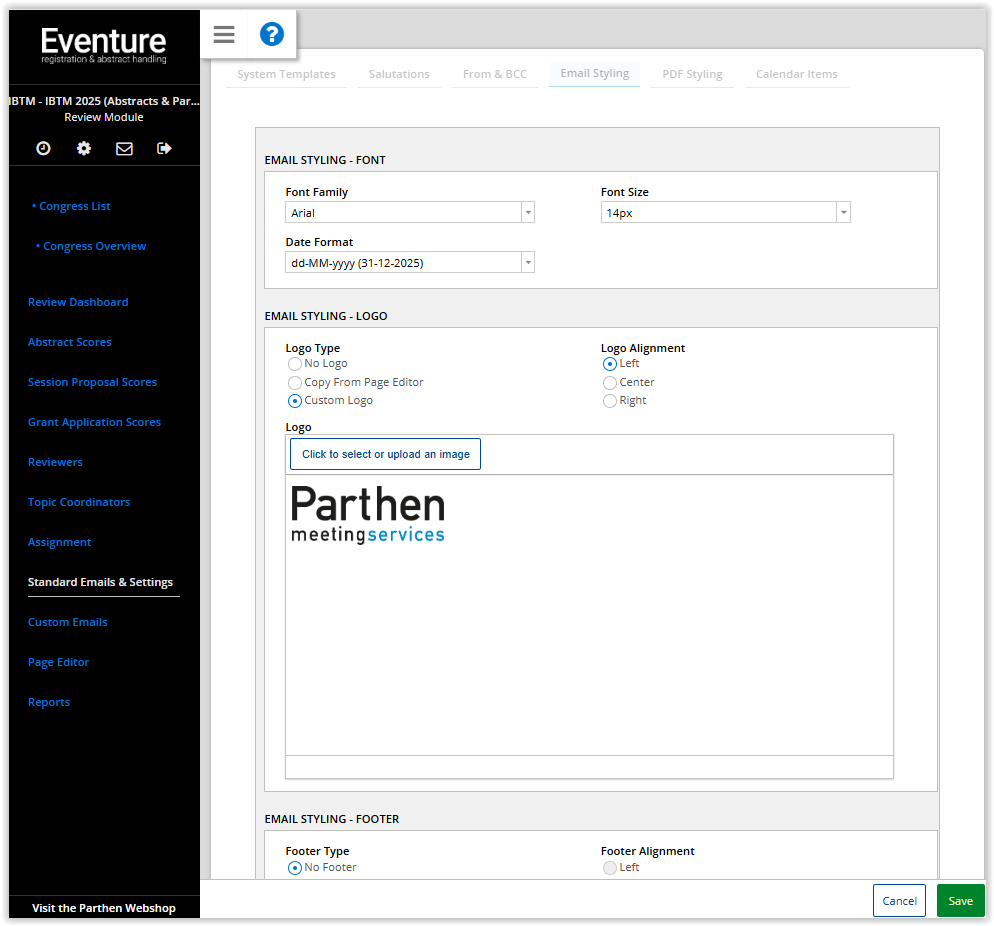994x926 pixels.
Task: Set Logo Alignment to Center
Action: coord(610,383)
